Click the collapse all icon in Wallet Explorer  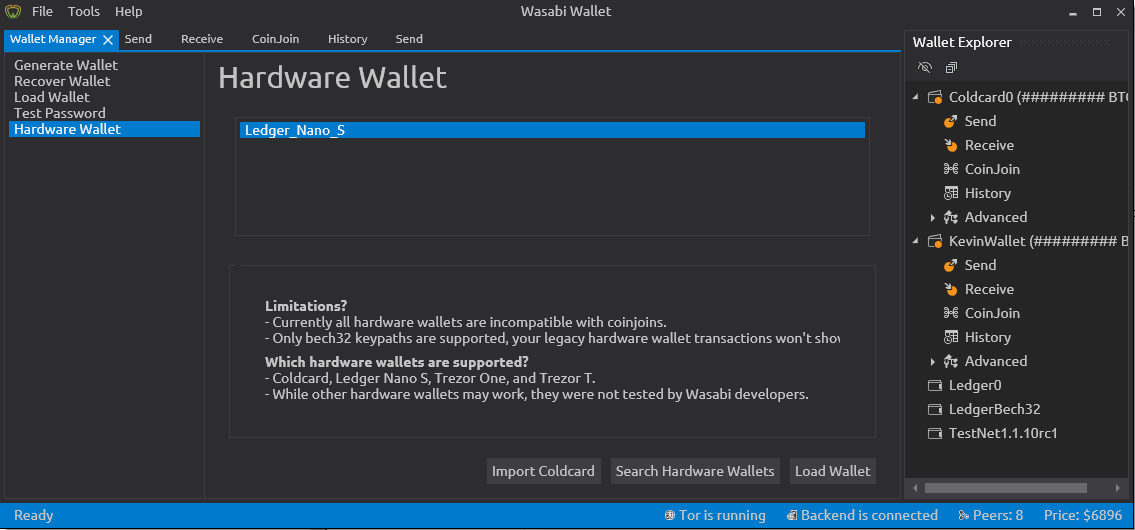pyautogui.click(x=951, y=67)
